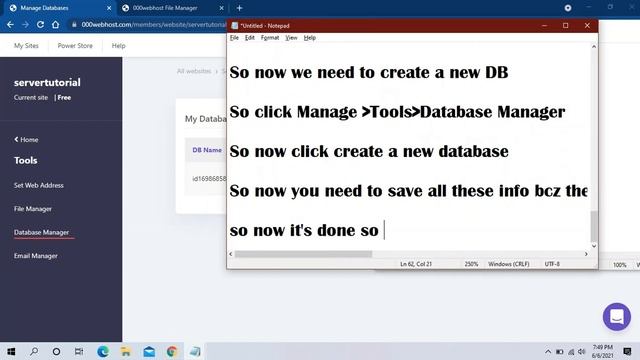Open the Mail app from the taskbar
The height and width of the screenshot is (360, 640).
coord(149,351)
